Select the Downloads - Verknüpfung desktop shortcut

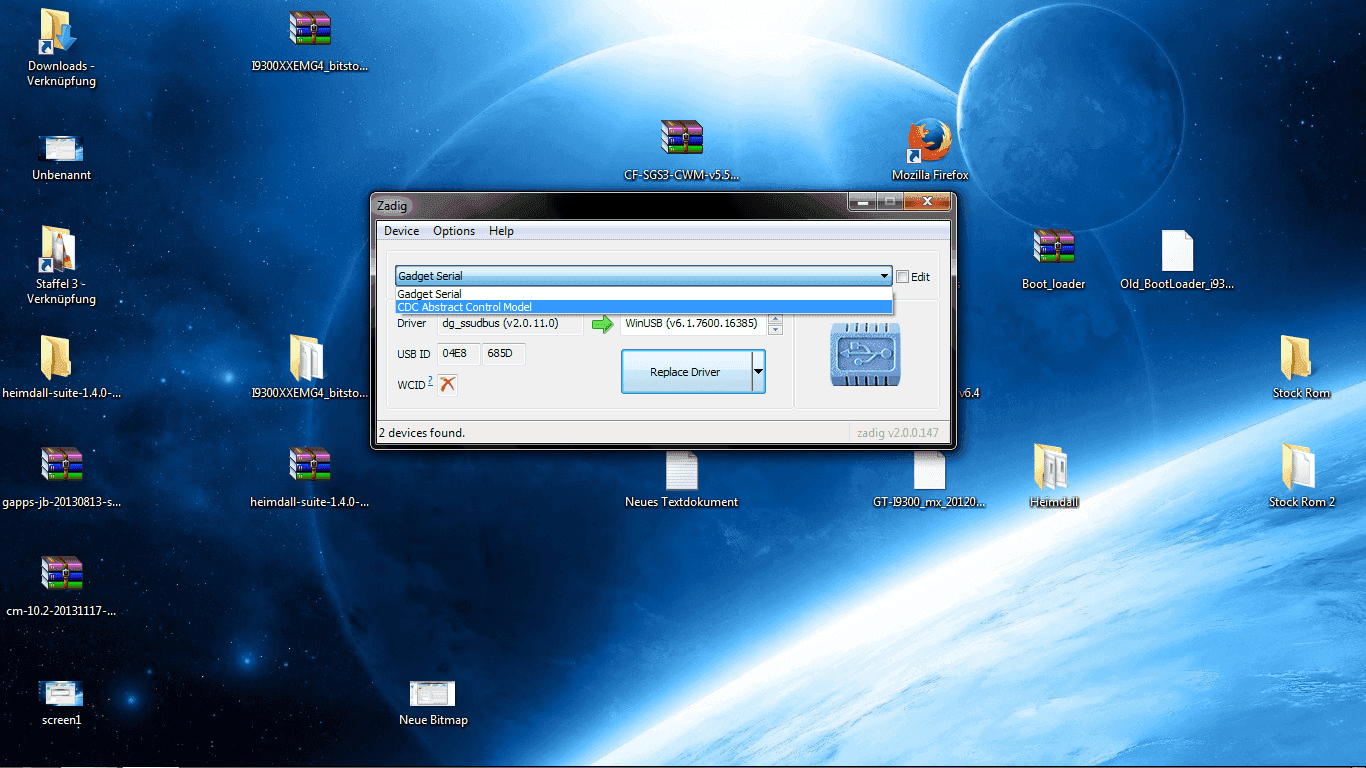[61, 49]
